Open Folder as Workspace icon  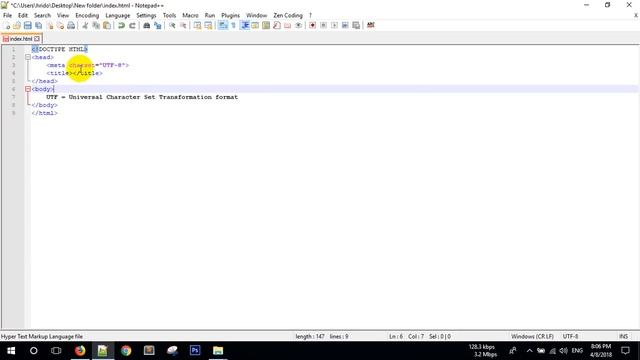coord(288,25)
